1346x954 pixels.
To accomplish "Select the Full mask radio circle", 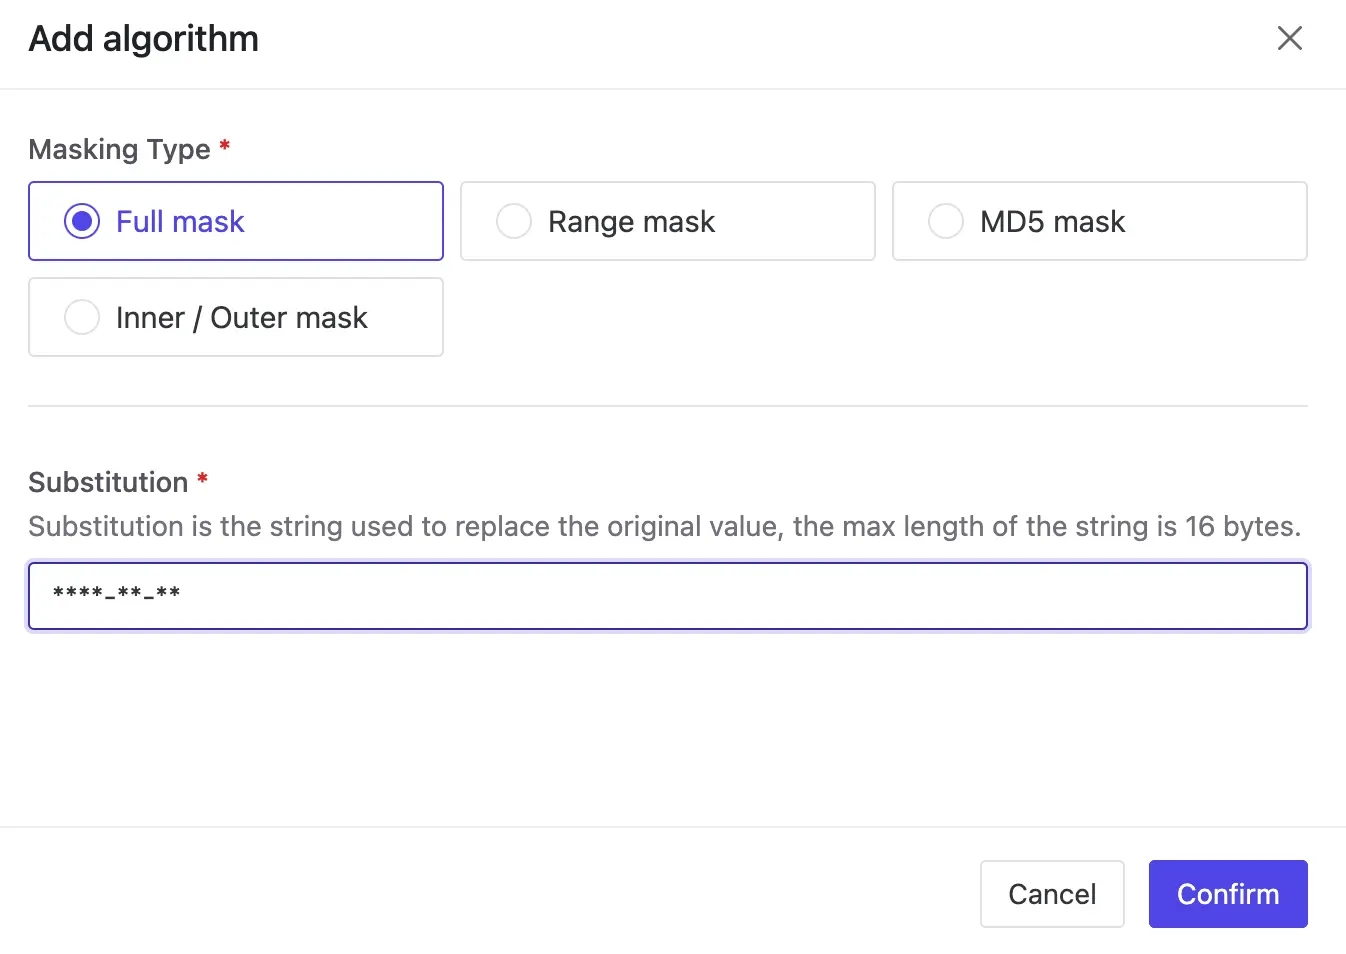I will 82,221.
